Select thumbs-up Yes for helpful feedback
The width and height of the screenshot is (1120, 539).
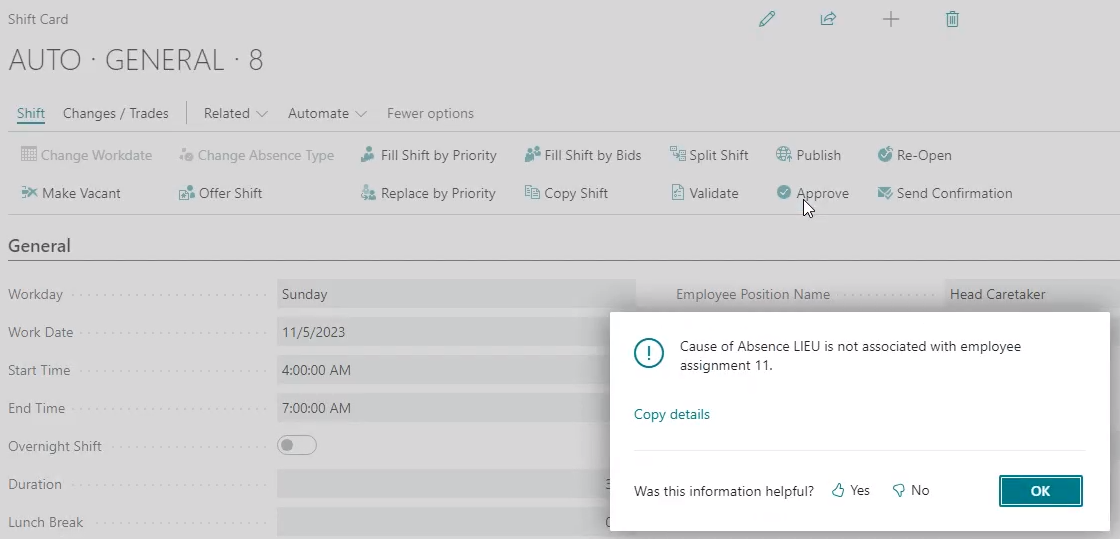click(850, 491)
